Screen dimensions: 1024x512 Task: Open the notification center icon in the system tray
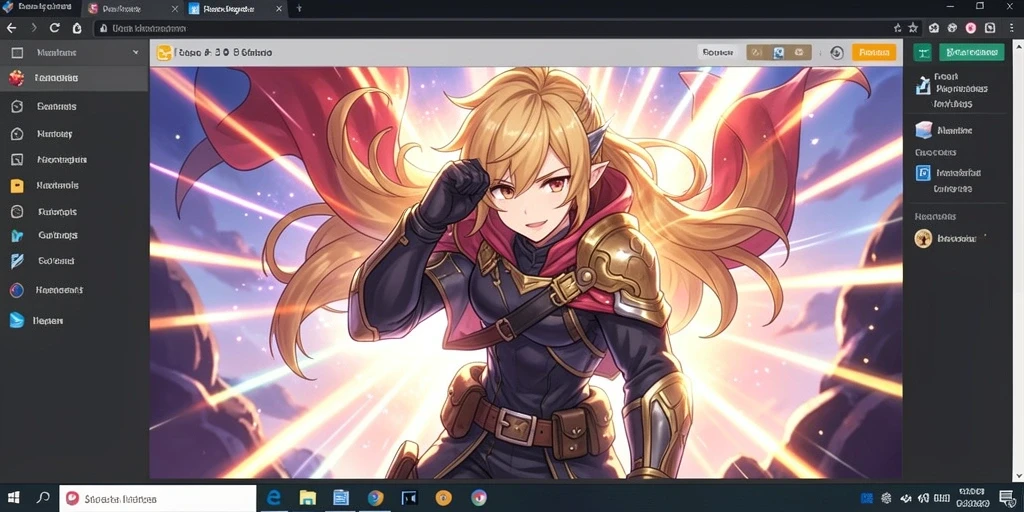[1007, 499]
